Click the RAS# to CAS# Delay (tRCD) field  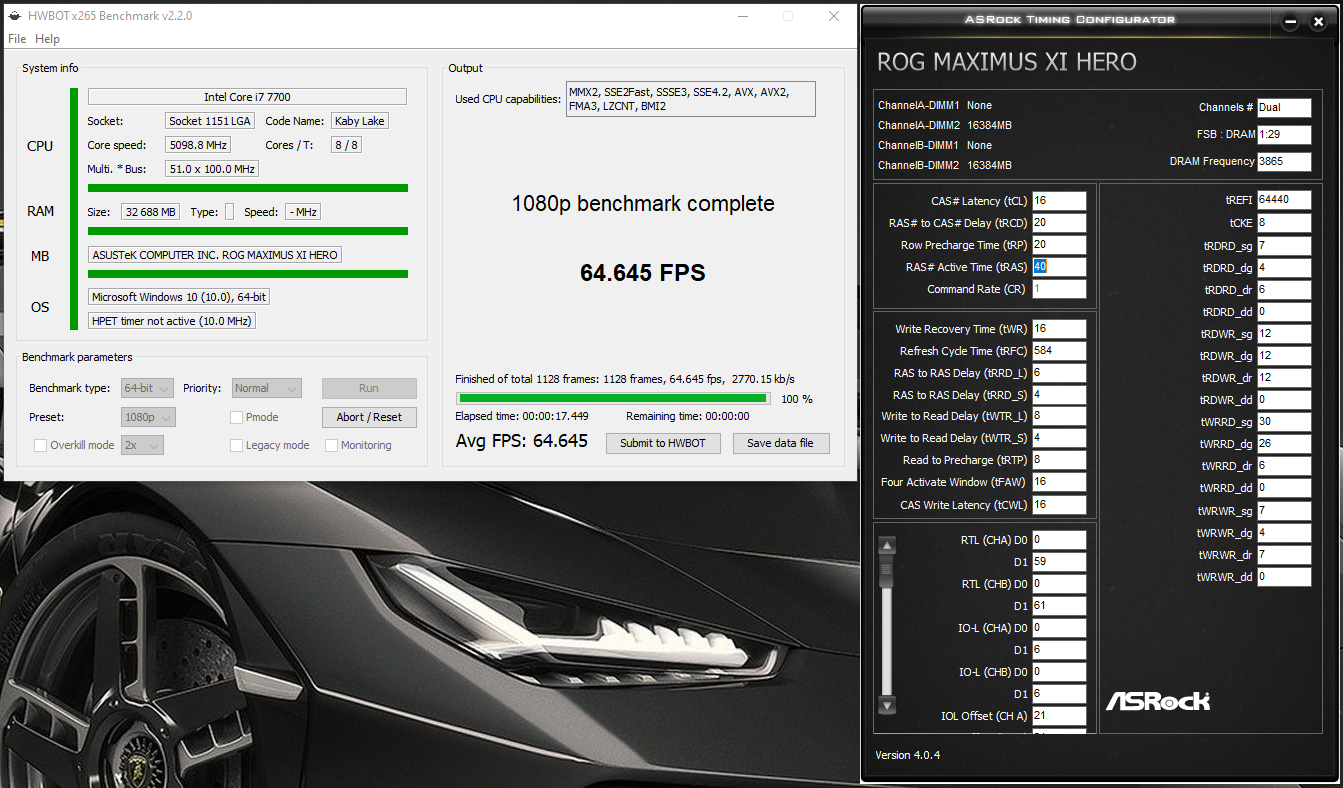click(1059, 223)
